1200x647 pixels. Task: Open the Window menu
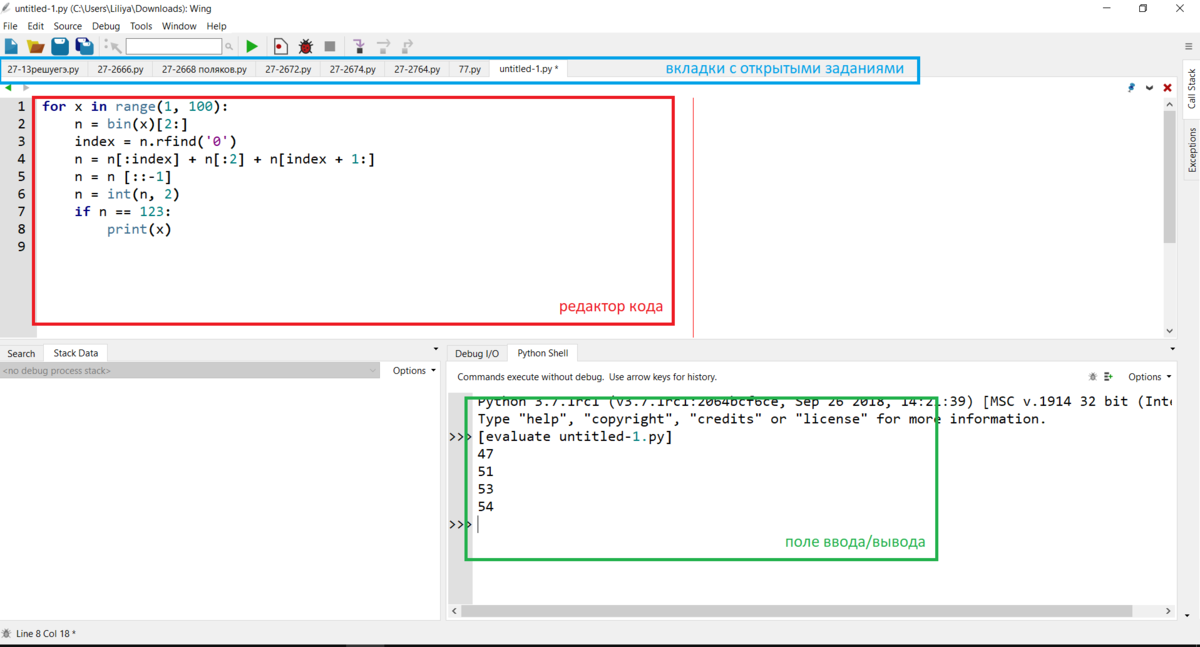coord(179,26)
